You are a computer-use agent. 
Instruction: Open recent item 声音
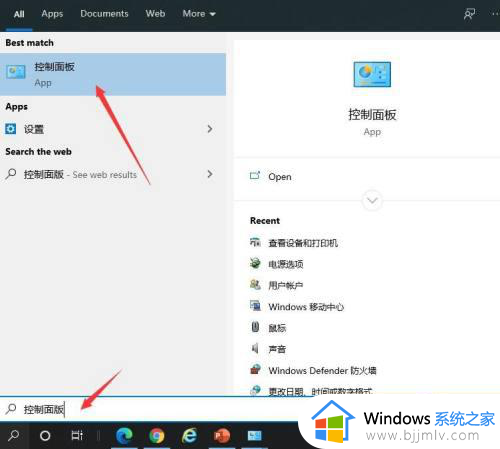[277, 349]
